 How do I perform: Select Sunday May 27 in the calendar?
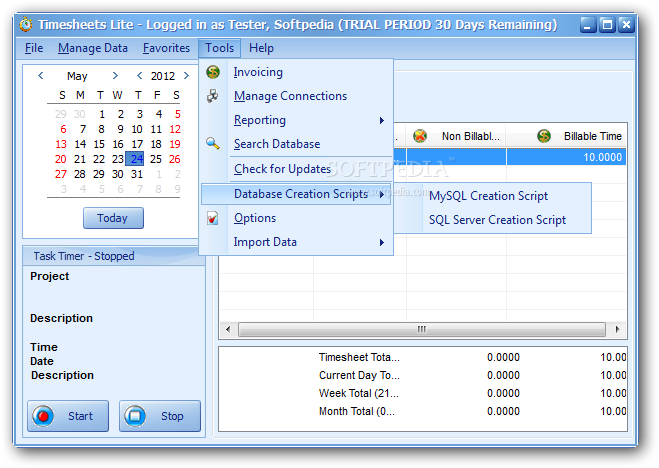pyautogui.click(x=61, y=174)
